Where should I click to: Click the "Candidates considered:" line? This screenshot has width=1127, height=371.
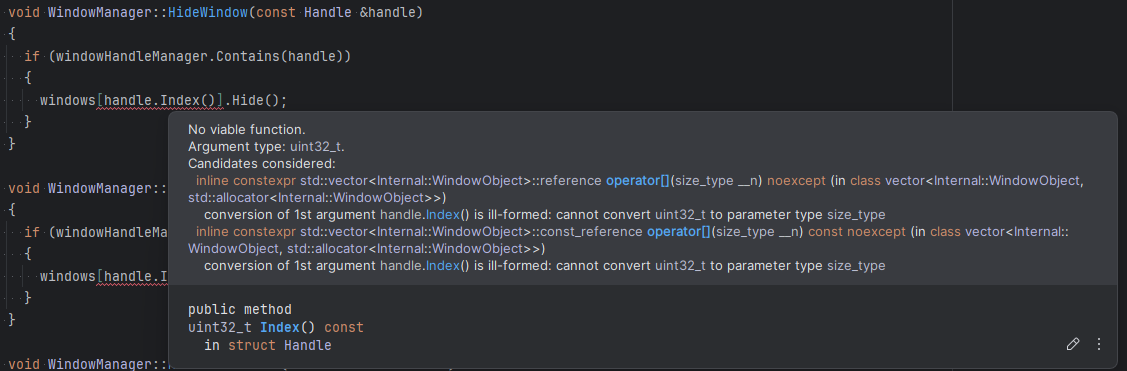pyautogui.click(x=257, y=164)
